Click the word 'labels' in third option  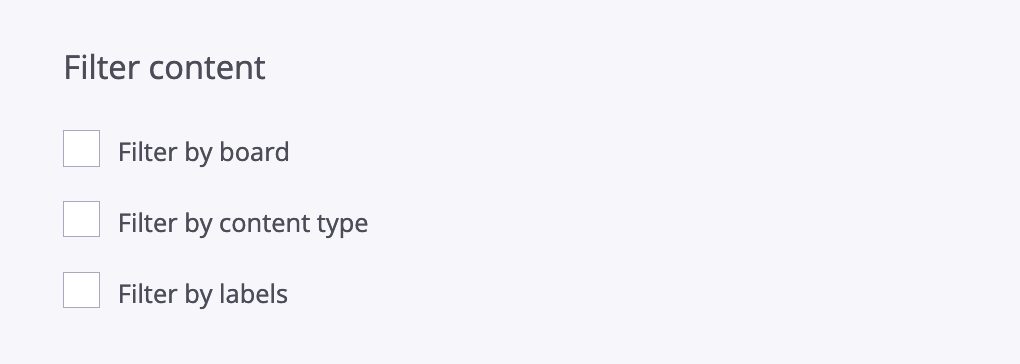[x=253, y=293]
